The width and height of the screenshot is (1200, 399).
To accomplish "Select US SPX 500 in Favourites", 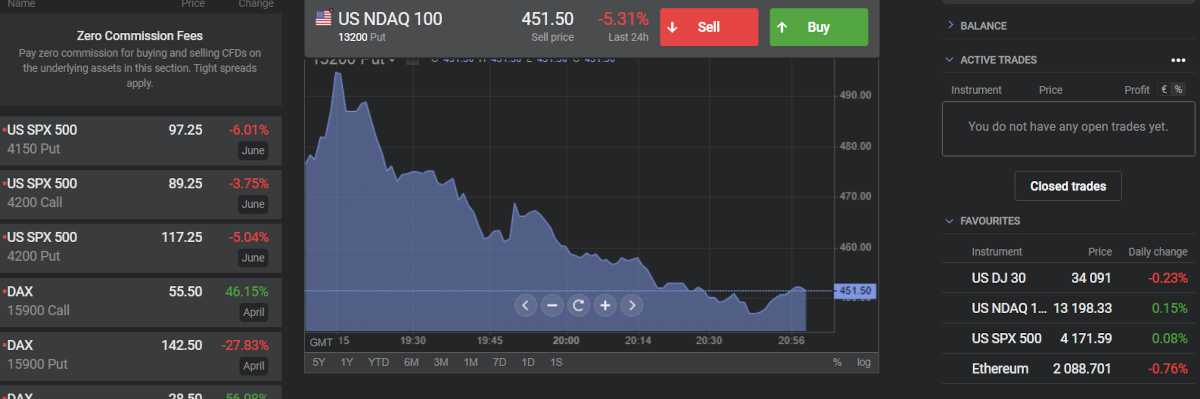I will click(1068, 338).
